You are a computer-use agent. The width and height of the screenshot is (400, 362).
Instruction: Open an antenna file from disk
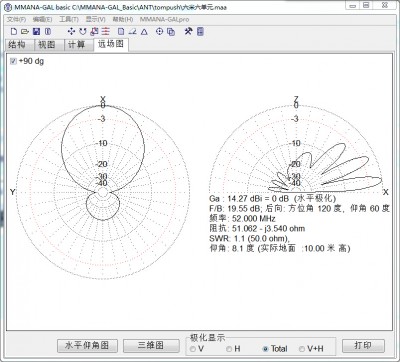pos(24,32)
